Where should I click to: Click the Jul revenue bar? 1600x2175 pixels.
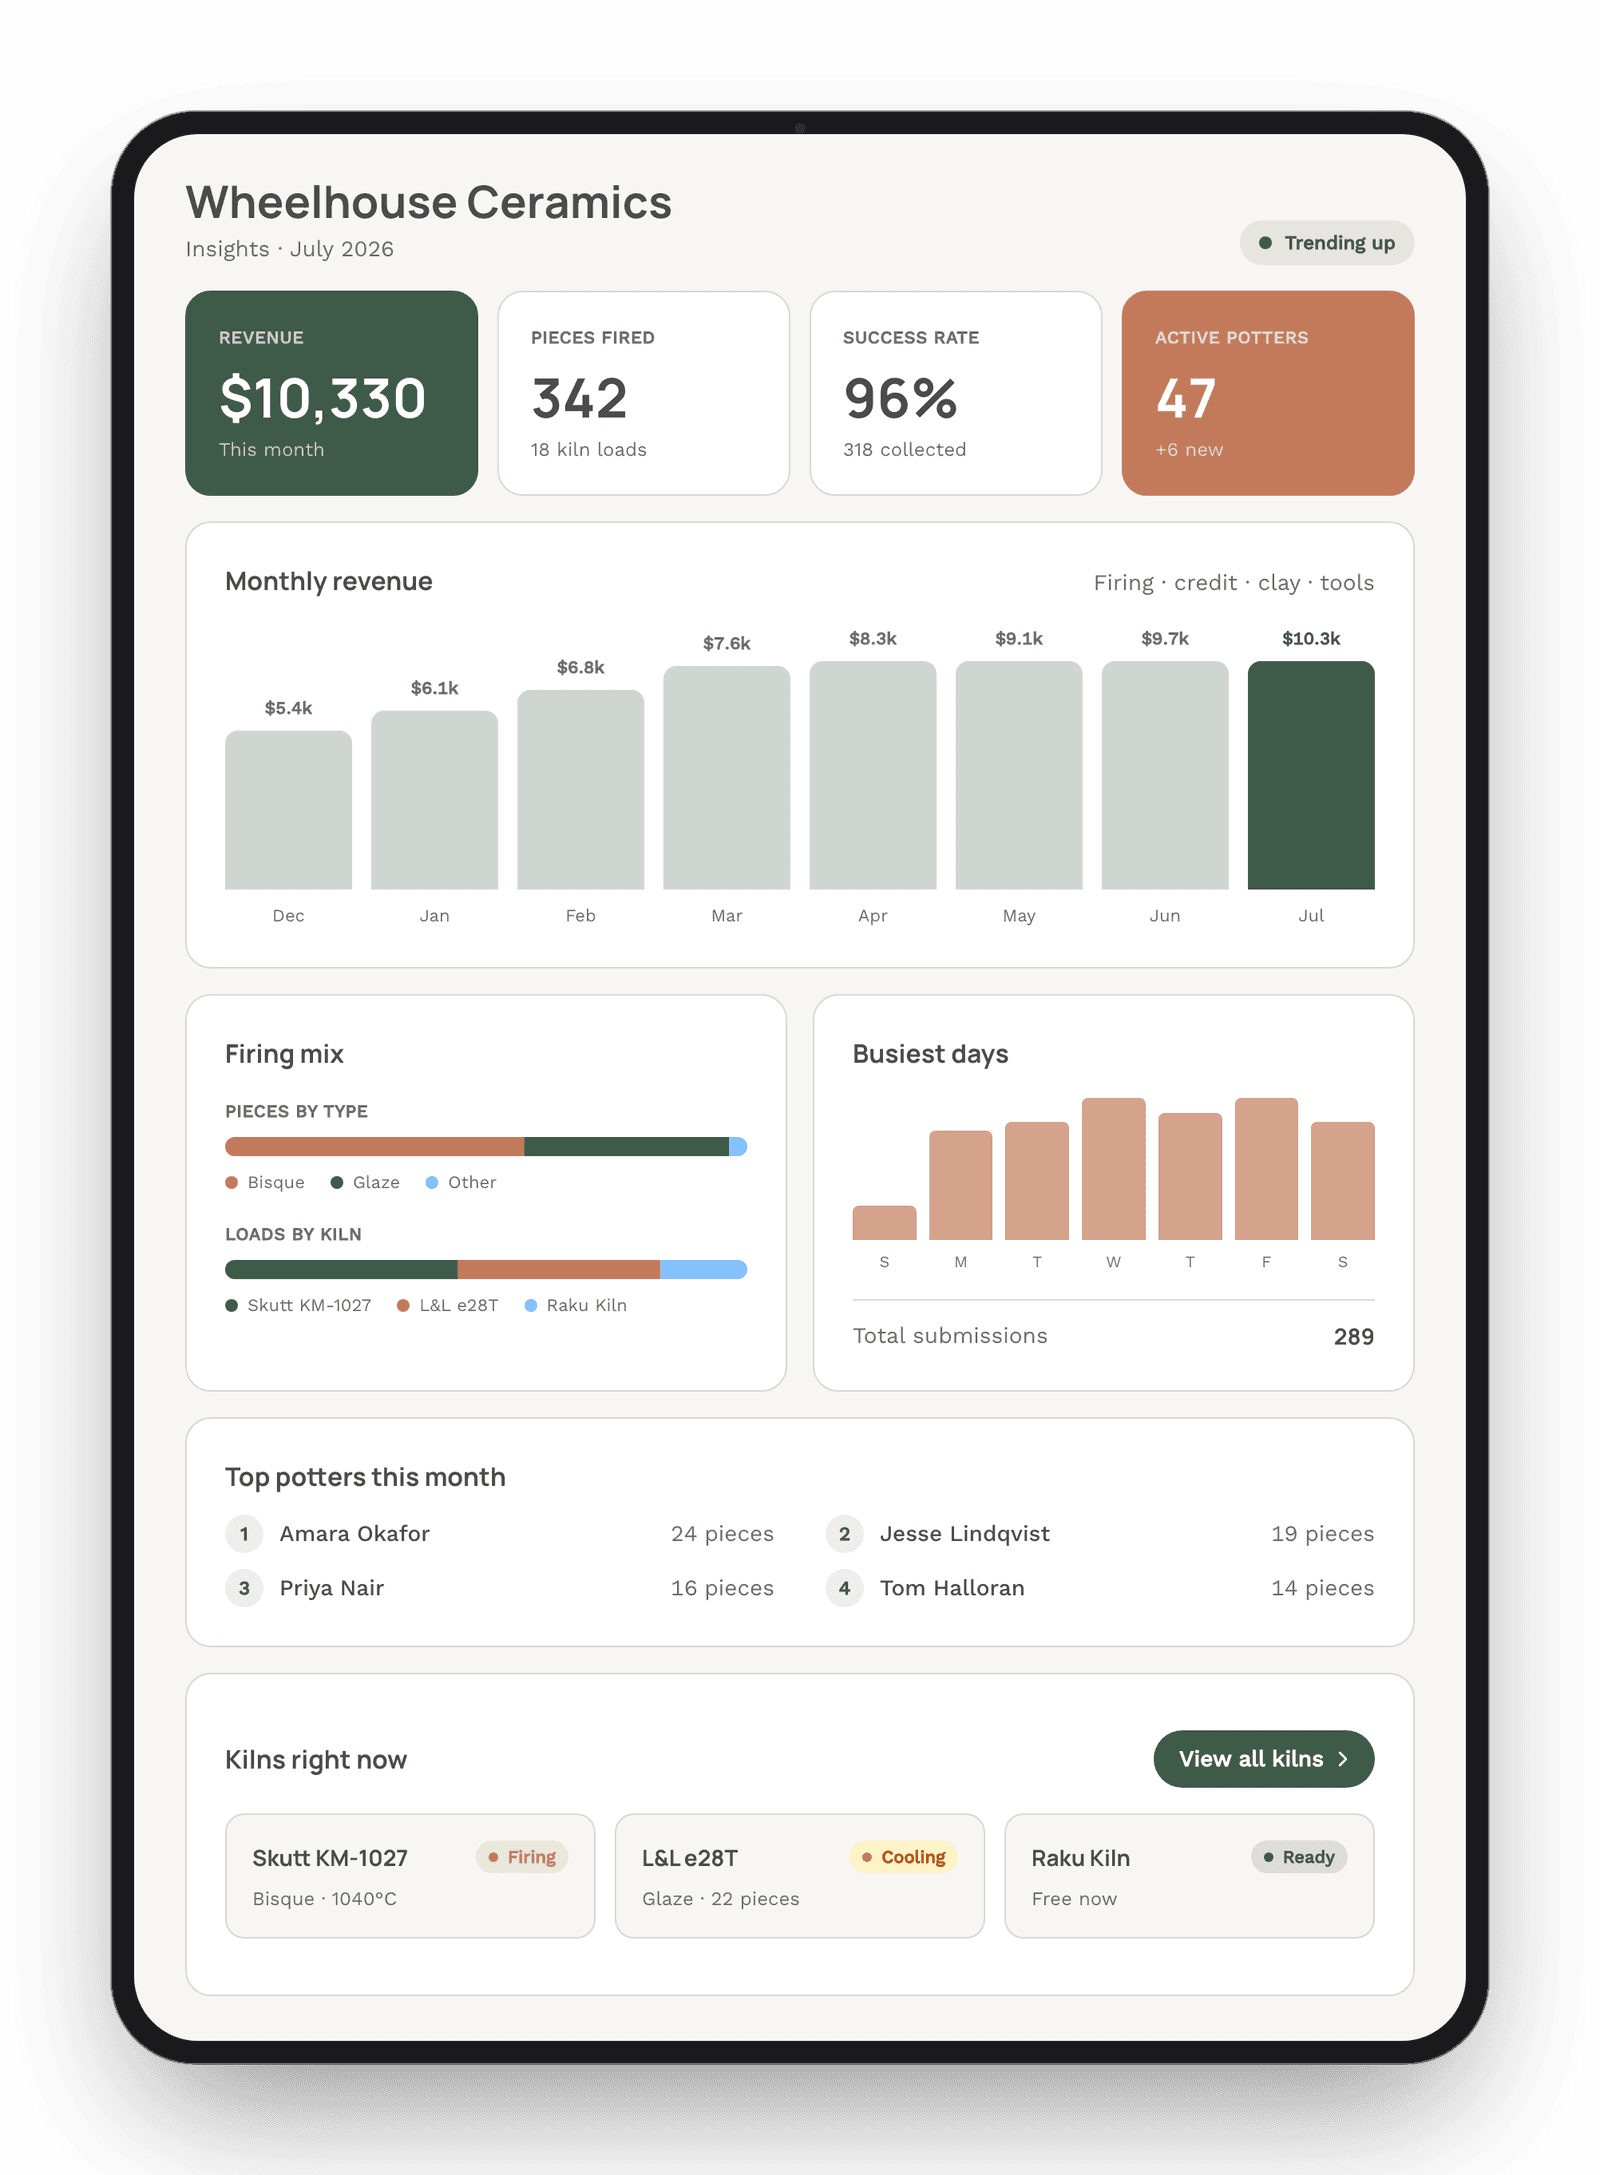[x=1310, y=775]
